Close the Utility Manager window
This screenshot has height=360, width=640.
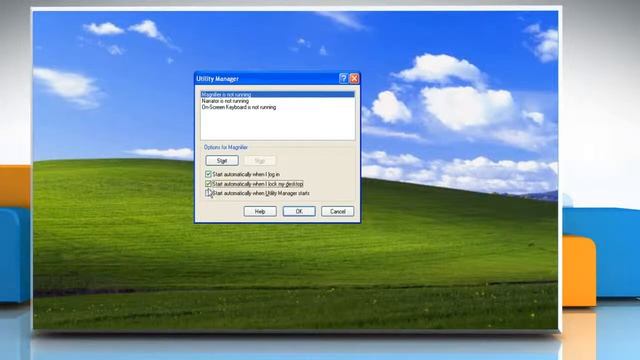pyautogui.click(x=354, y=78)
